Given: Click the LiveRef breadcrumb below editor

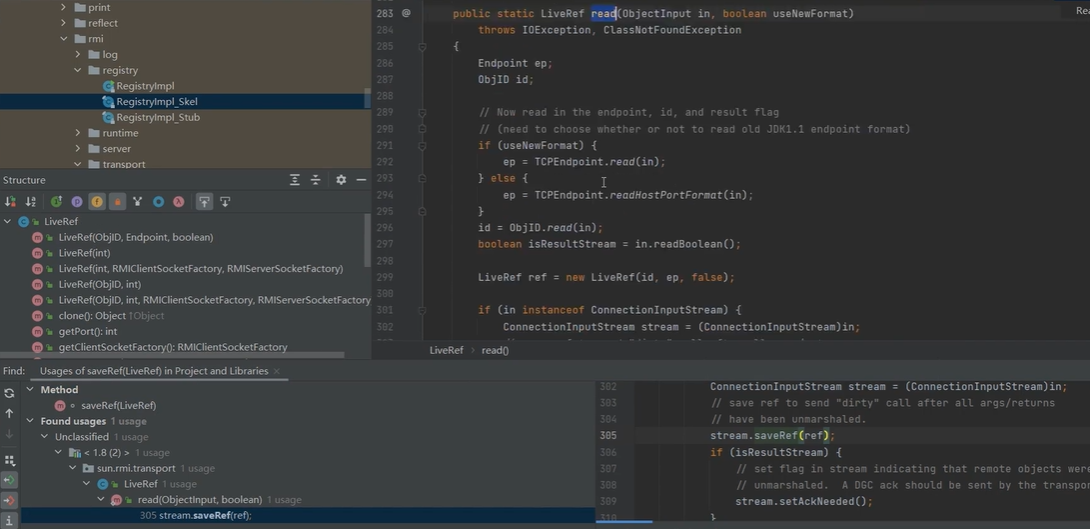Looking at the screenshot, I should click(446, 350).
